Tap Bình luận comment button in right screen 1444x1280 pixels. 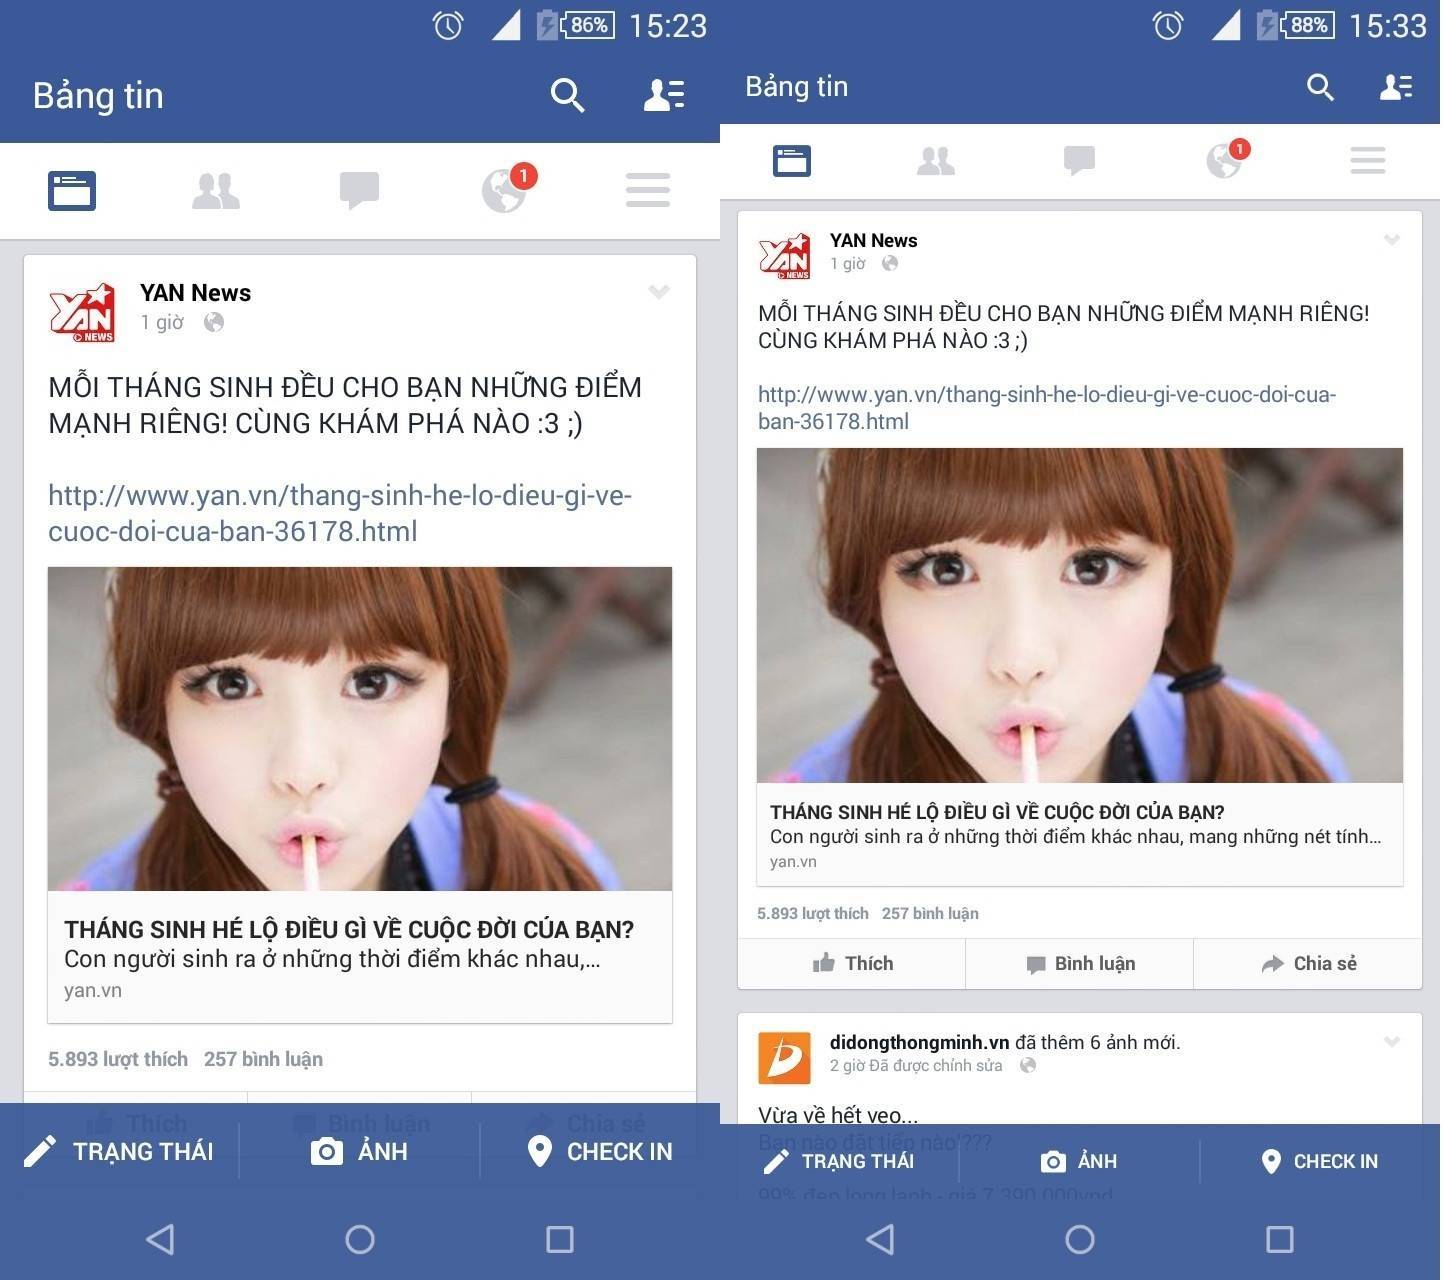(x=1080, y=963)
